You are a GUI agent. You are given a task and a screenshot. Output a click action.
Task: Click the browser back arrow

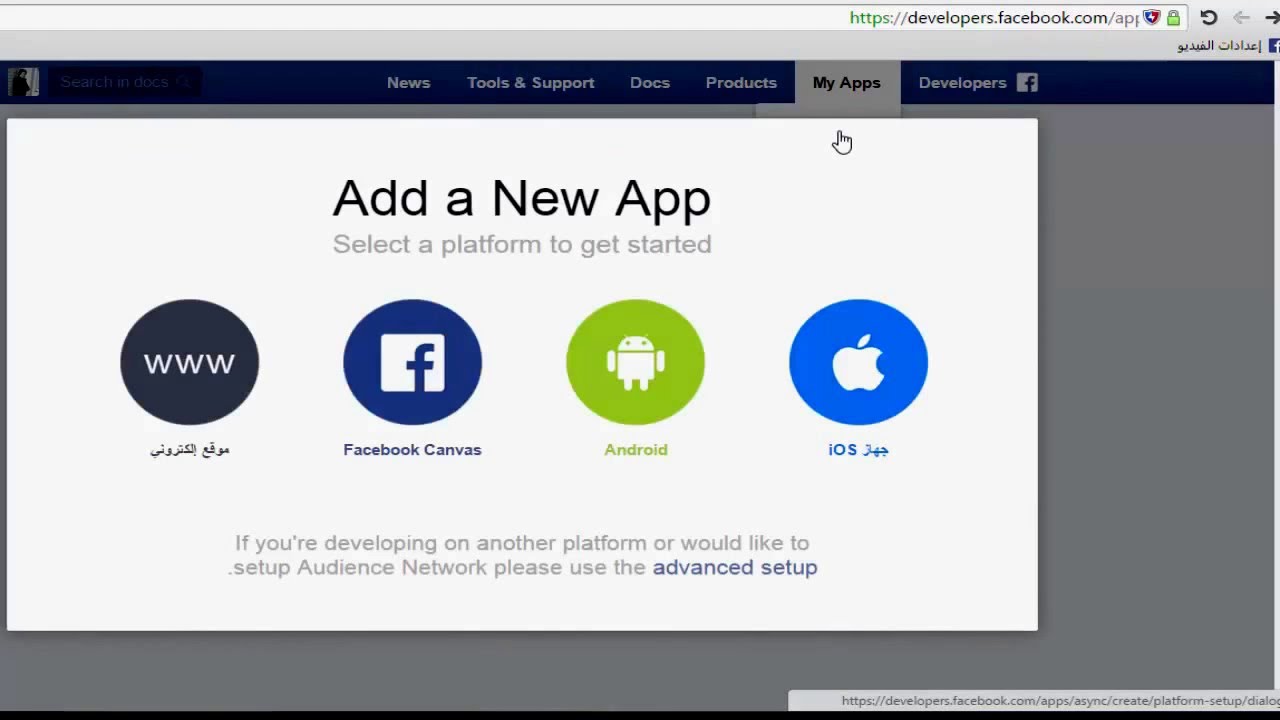1241,18
